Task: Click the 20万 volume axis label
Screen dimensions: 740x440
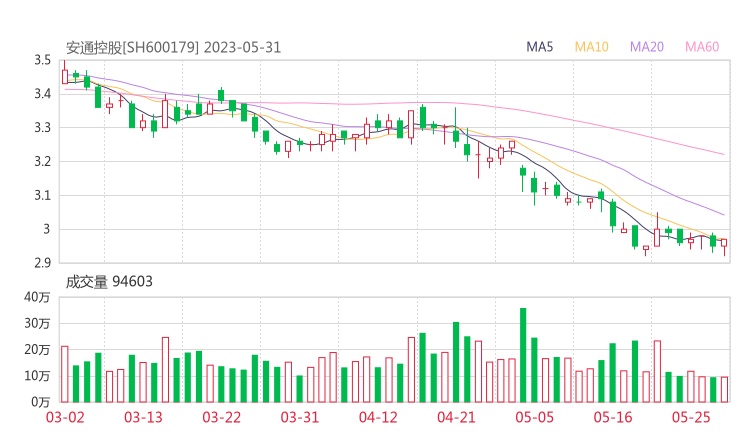Action: coord(37,350)
